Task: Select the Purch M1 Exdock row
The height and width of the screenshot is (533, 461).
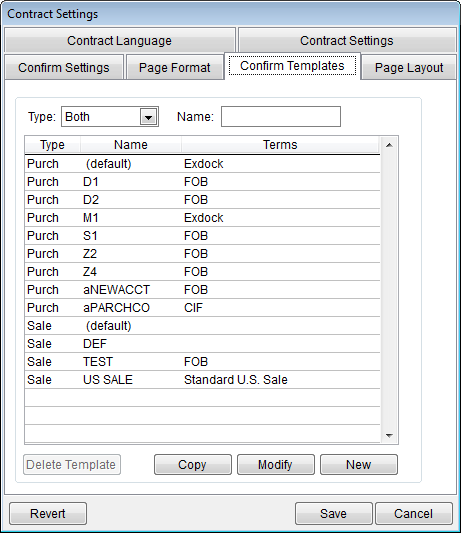Action: (202, 218)
